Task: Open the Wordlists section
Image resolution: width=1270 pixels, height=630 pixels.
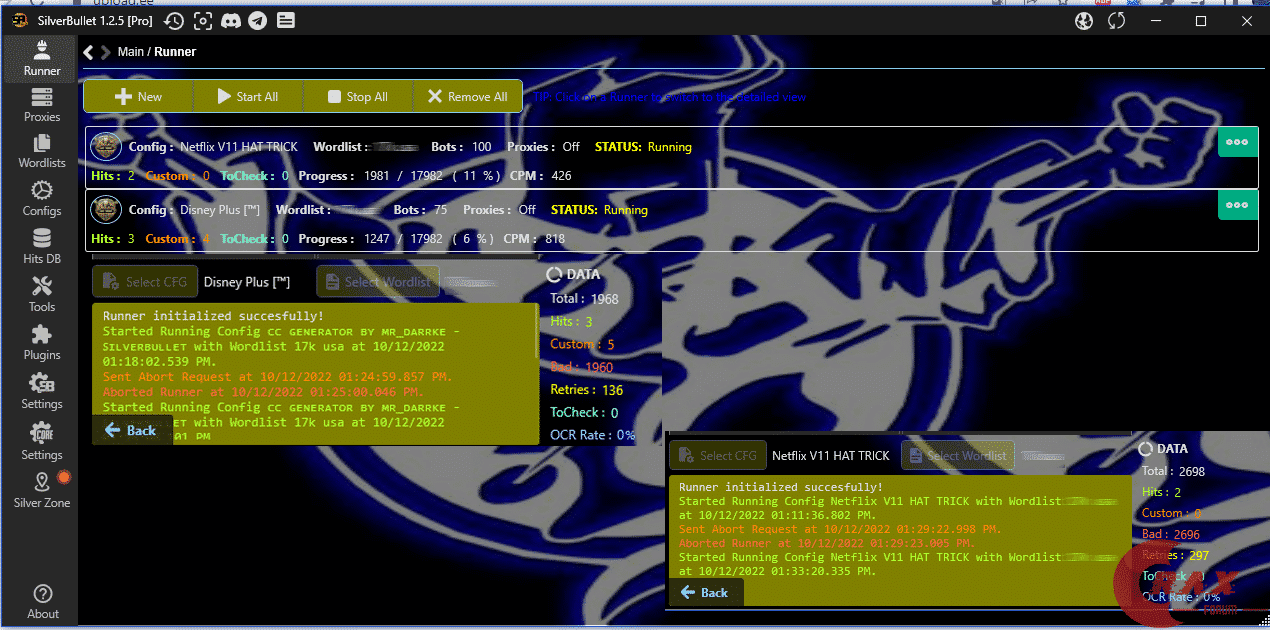Action: point(41,151)
